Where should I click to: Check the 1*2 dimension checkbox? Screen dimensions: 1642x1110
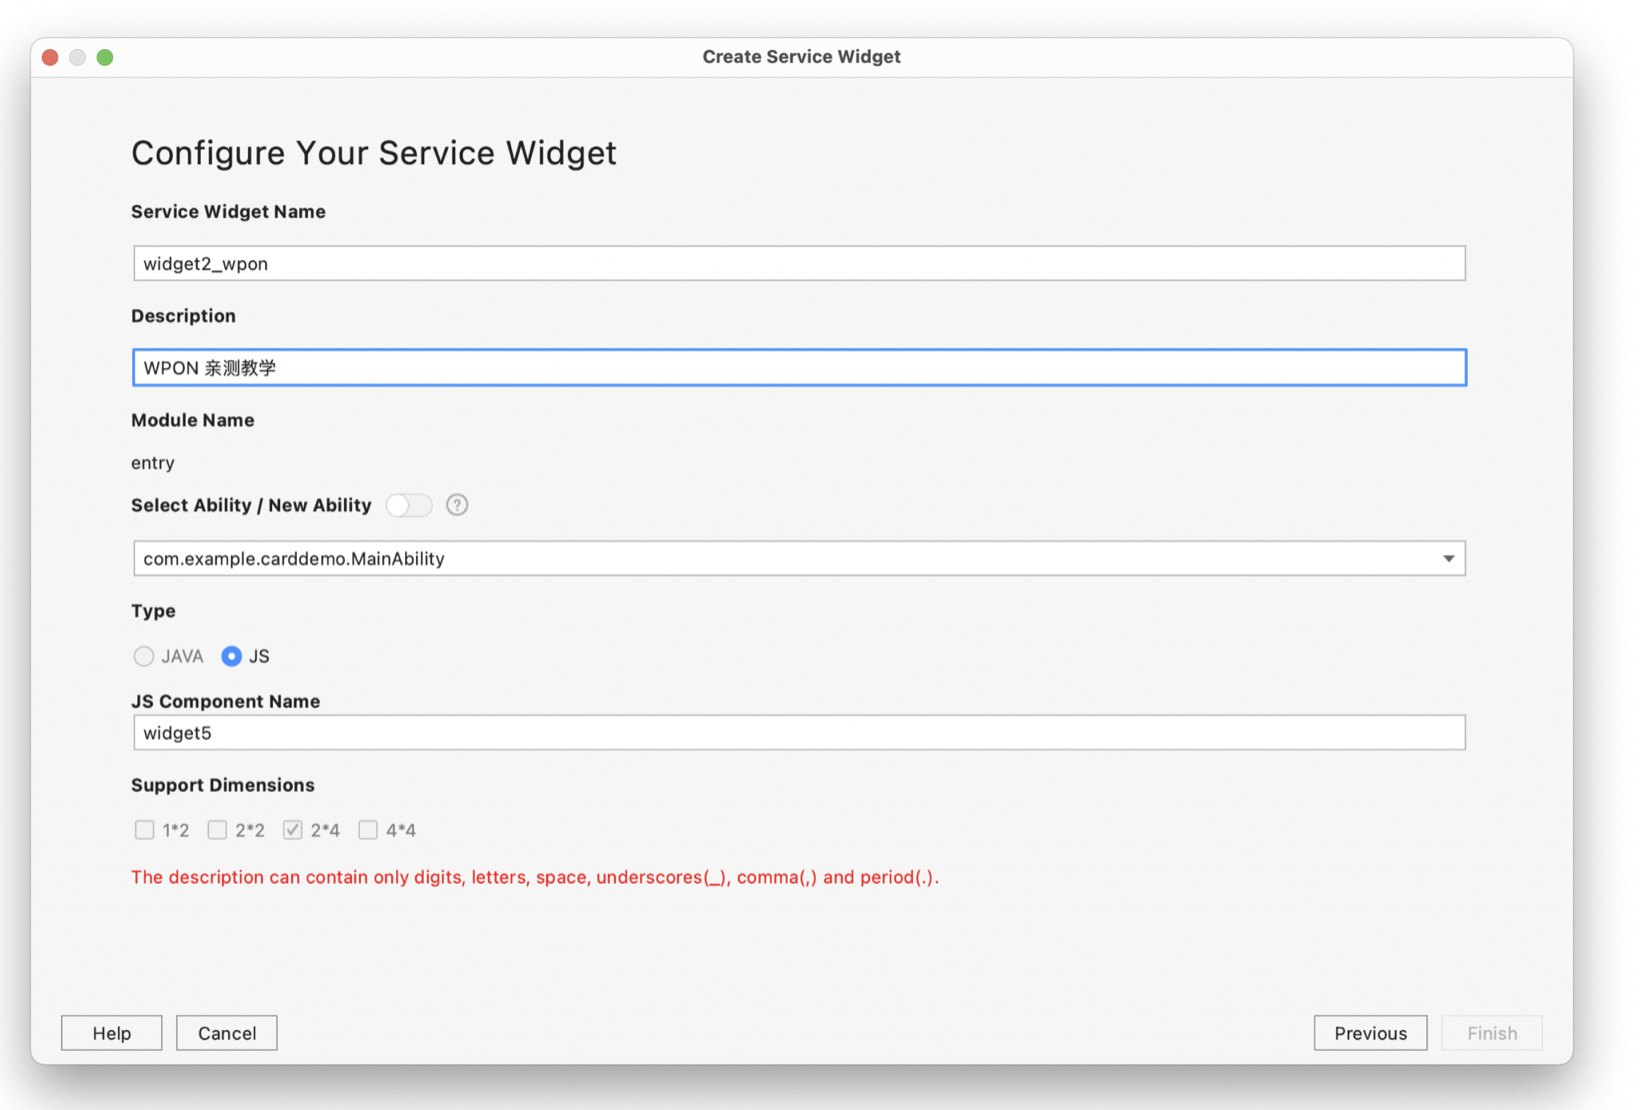(144, 830)
